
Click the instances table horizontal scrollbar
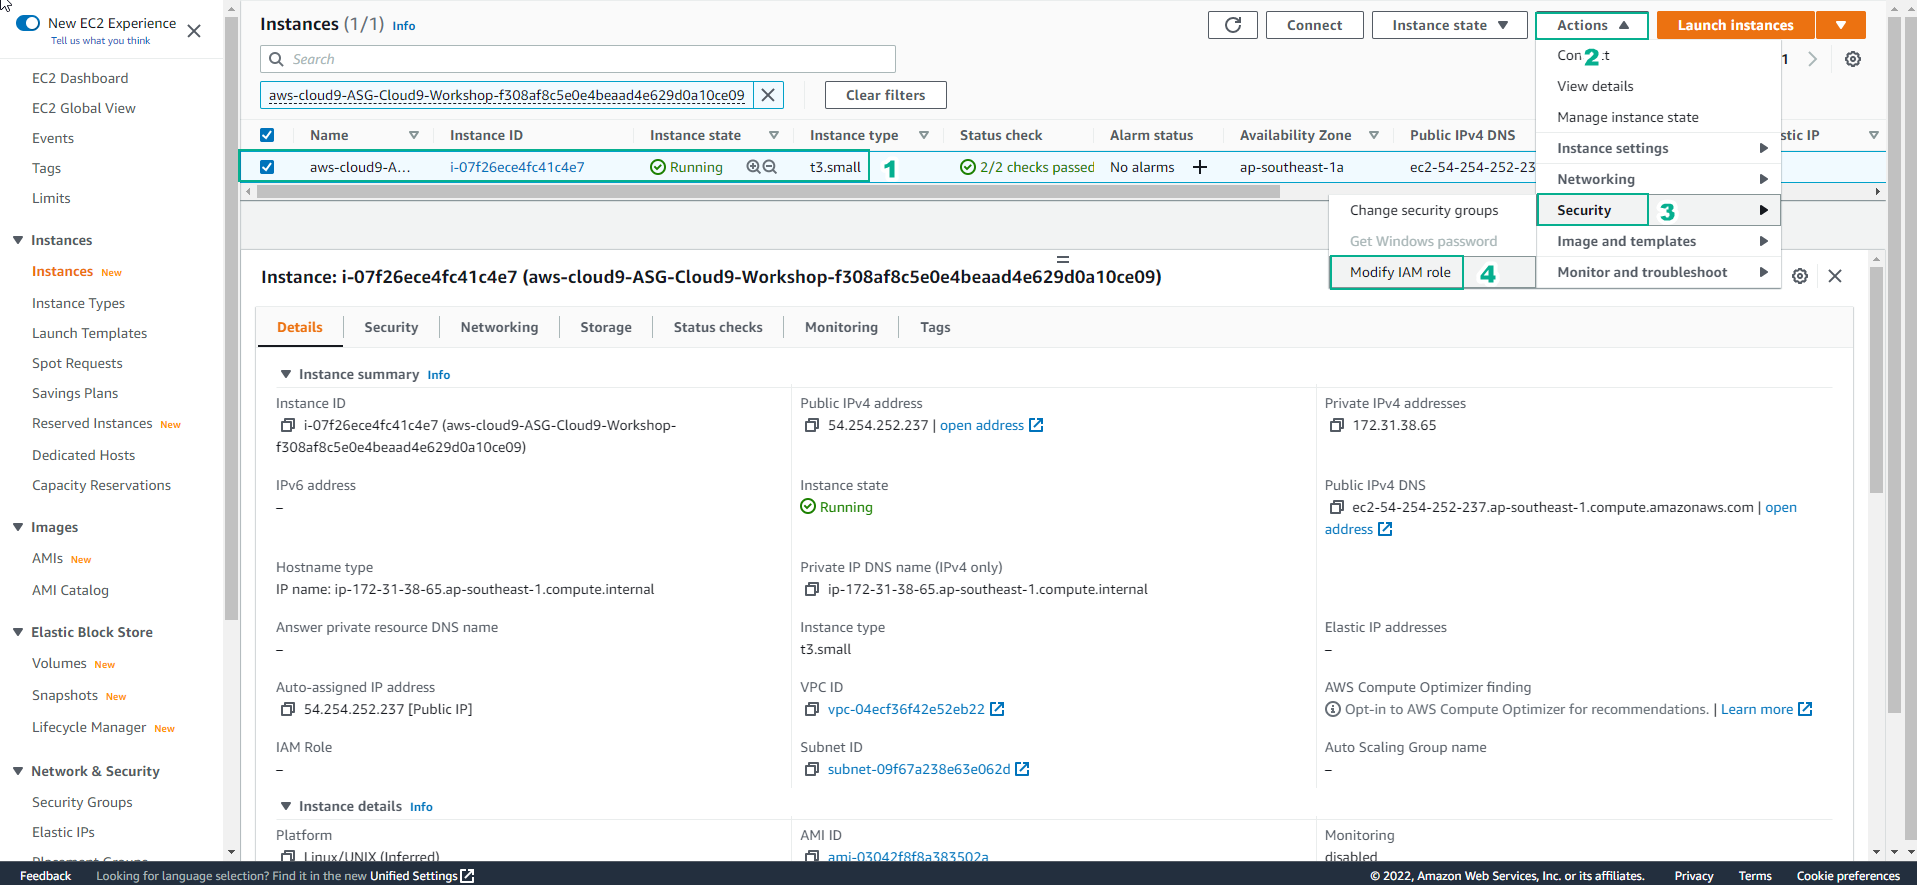[x=768, y=191]
